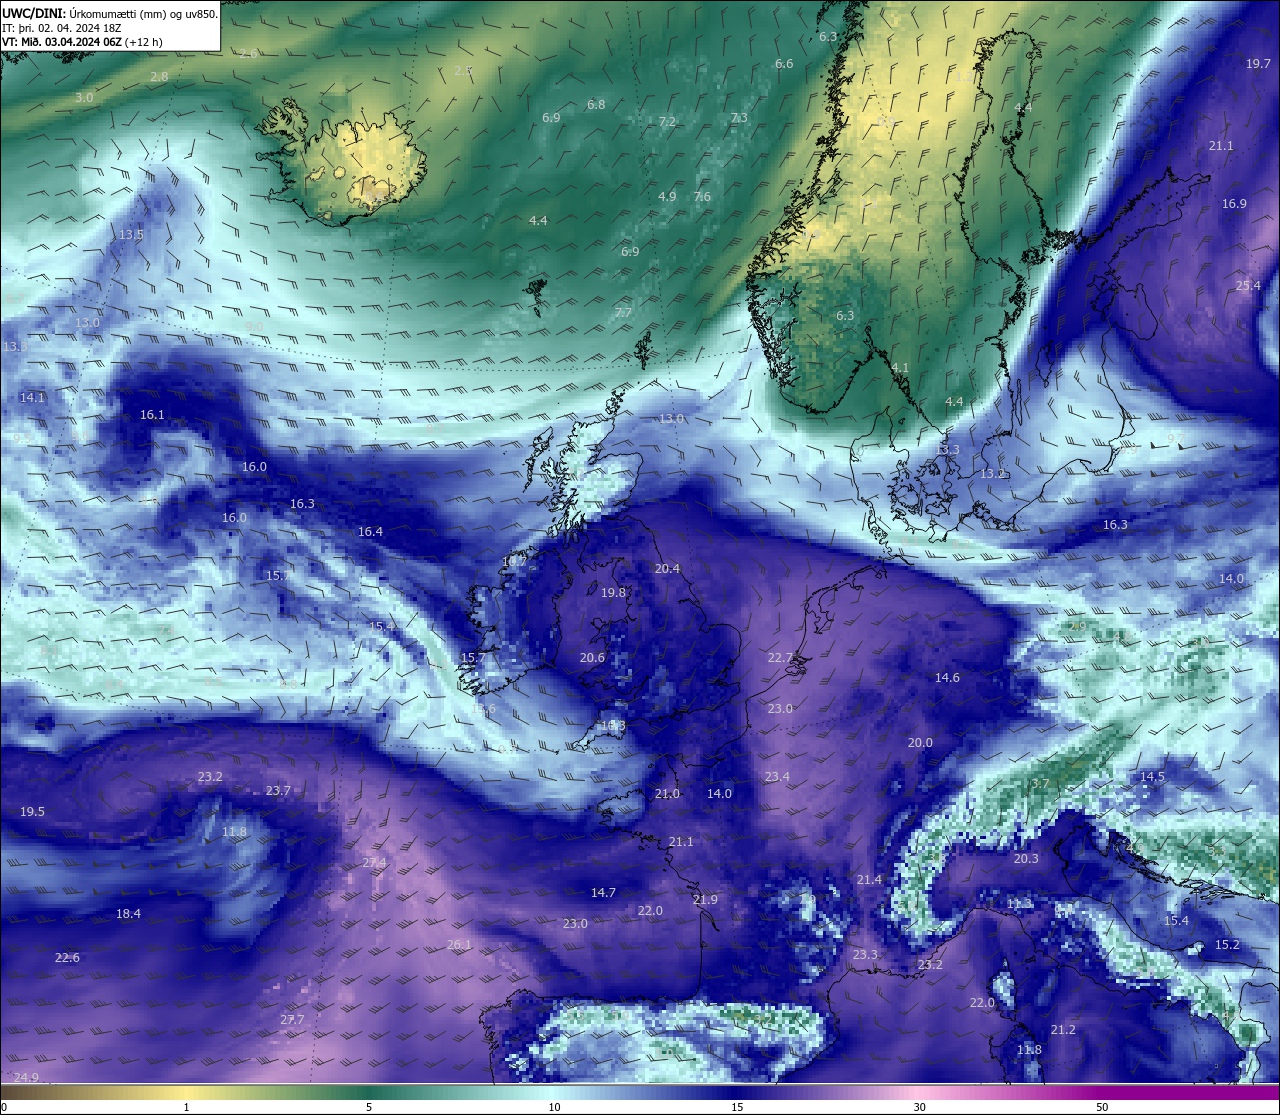
Task: Click the map value 20.6
Action: pos(592,658)
